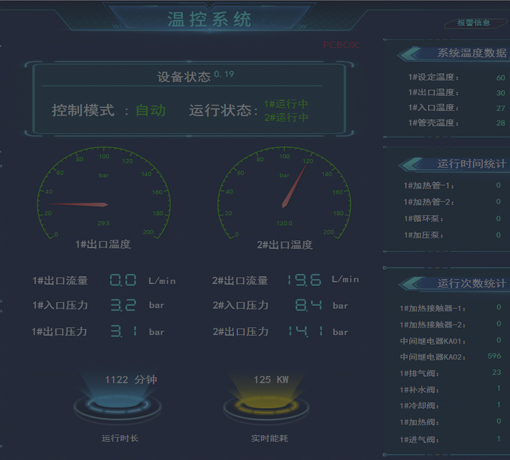The image size is (510, 460).
Task: Click the 2#运行中 status text
Action: 286,117
